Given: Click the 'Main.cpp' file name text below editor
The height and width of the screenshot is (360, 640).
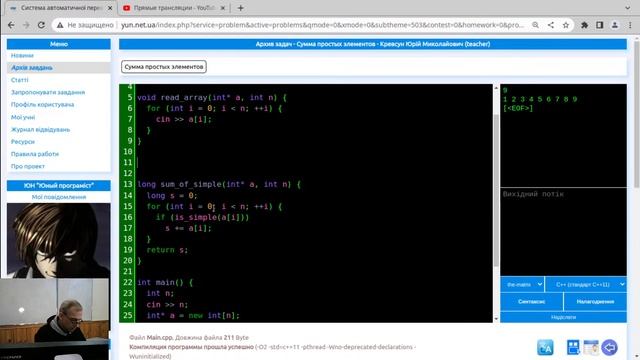Looking at the screenshot, I should click(160, 338).
